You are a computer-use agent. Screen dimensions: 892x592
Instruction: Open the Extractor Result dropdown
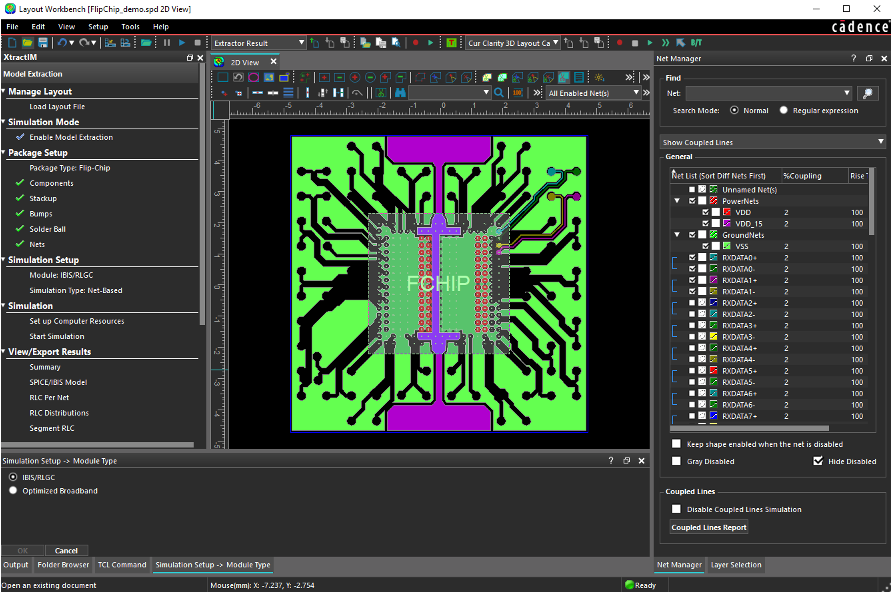point(301,43)
